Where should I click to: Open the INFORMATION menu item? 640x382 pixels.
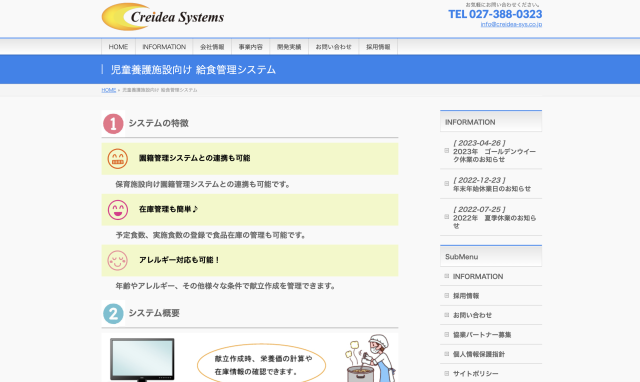tap(164, 47)
